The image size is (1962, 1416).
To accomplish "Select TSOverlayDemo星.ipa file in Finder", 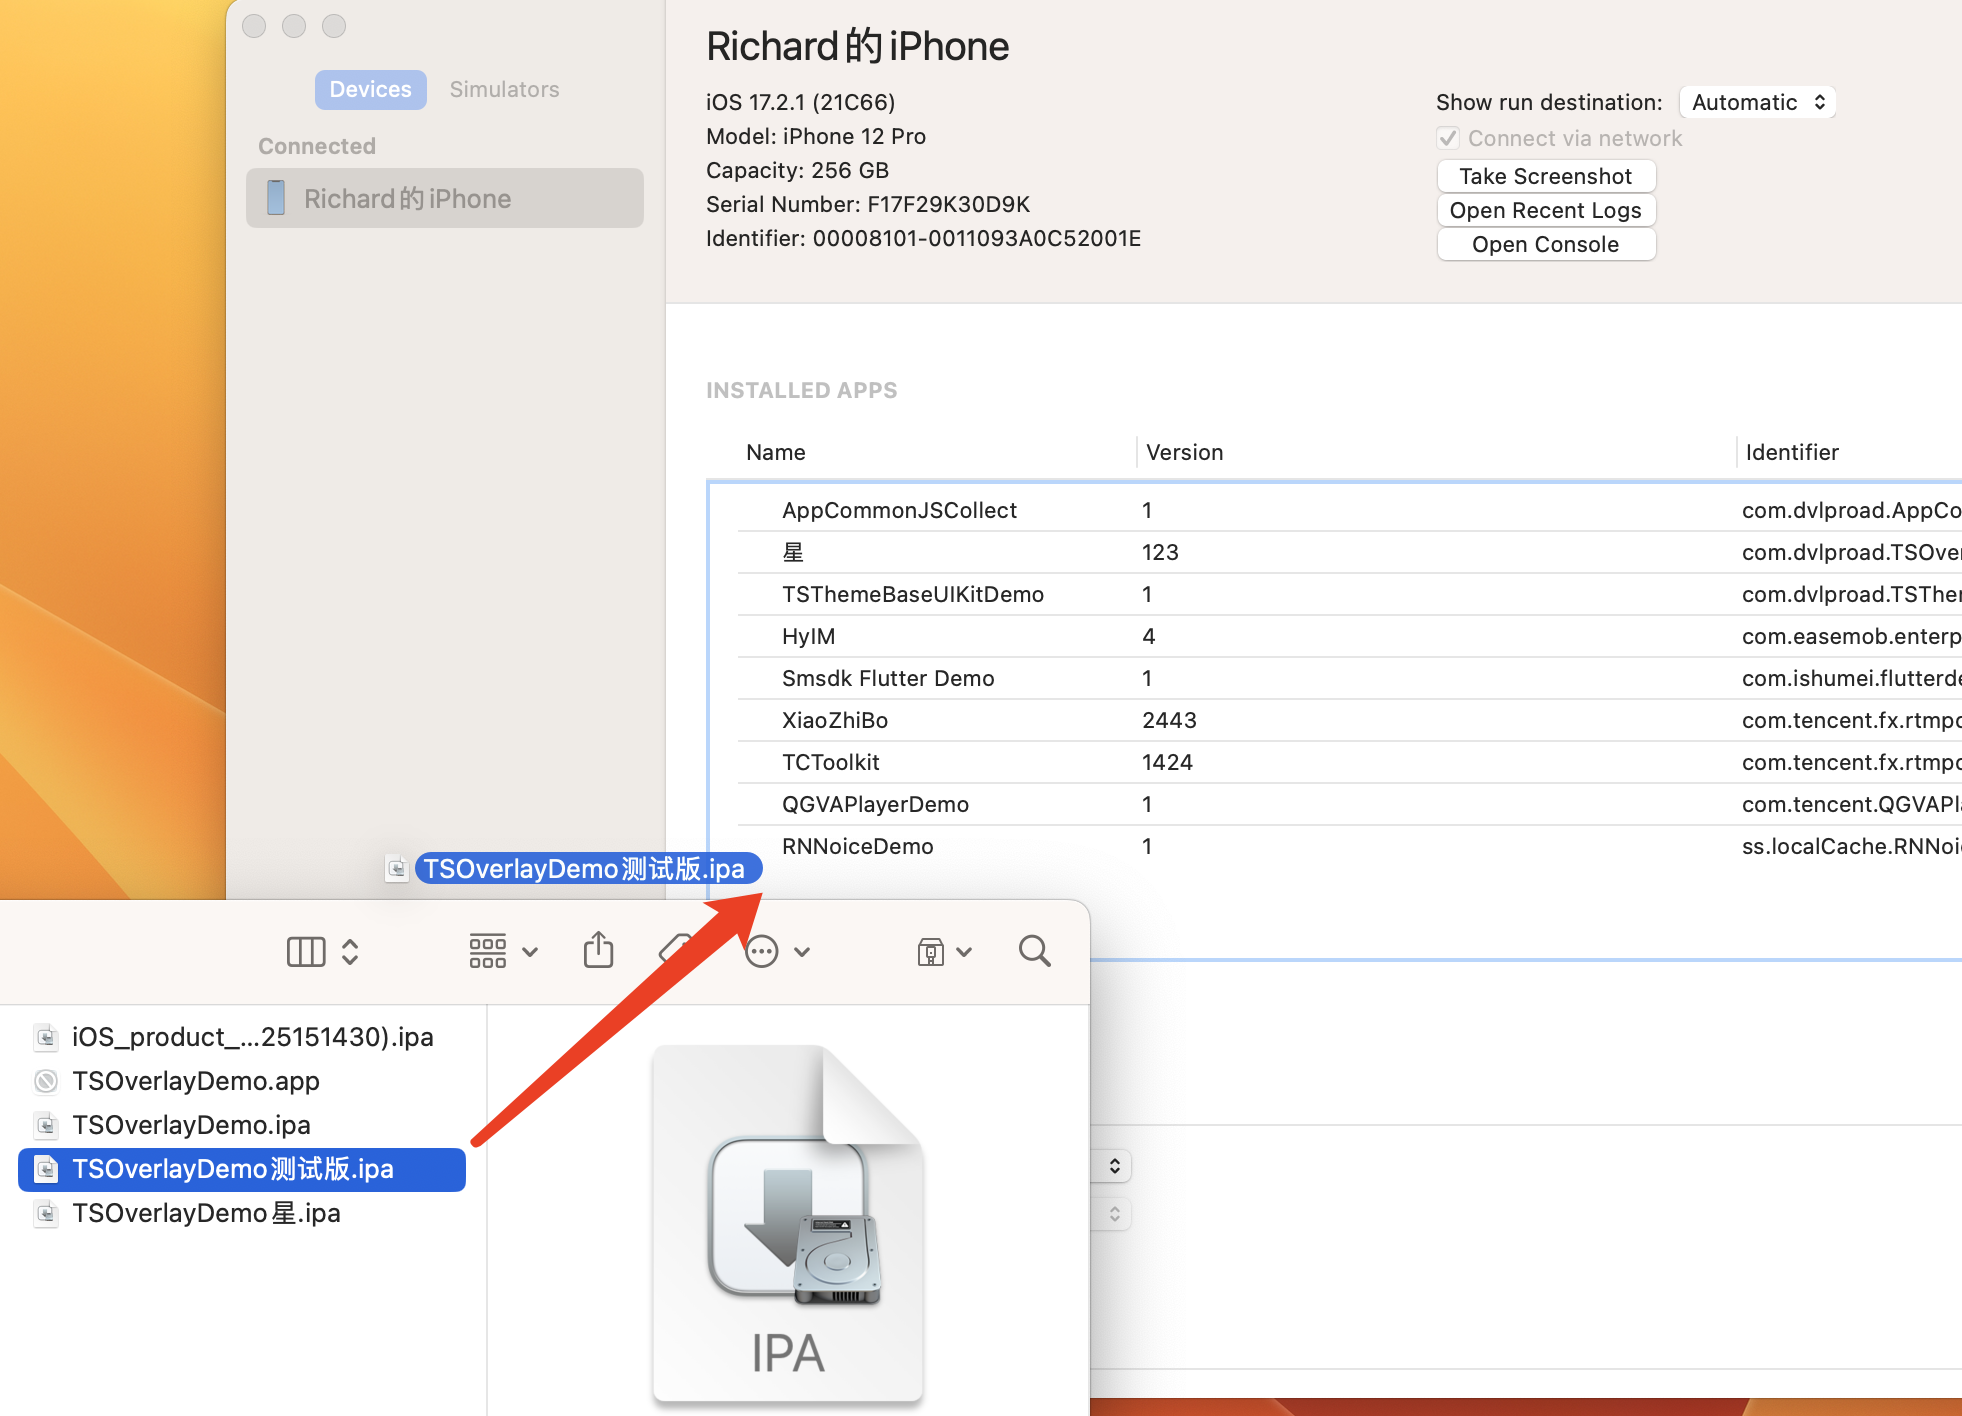I will [242, 1213].
